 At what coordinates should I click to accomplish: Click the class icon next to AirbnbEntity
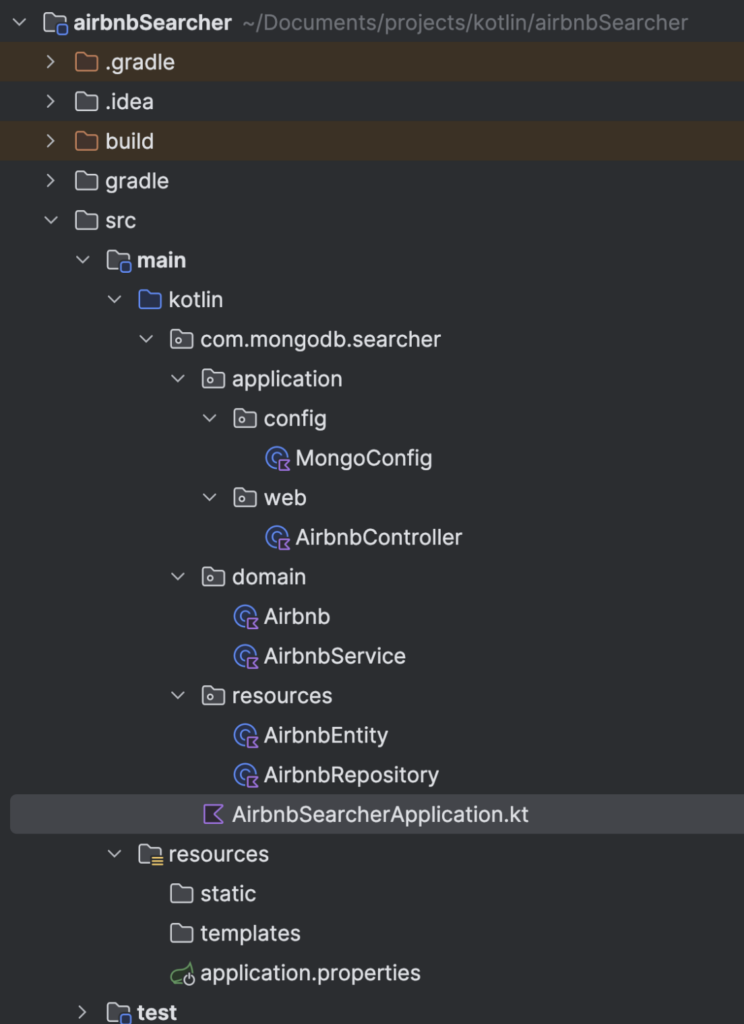245,736
